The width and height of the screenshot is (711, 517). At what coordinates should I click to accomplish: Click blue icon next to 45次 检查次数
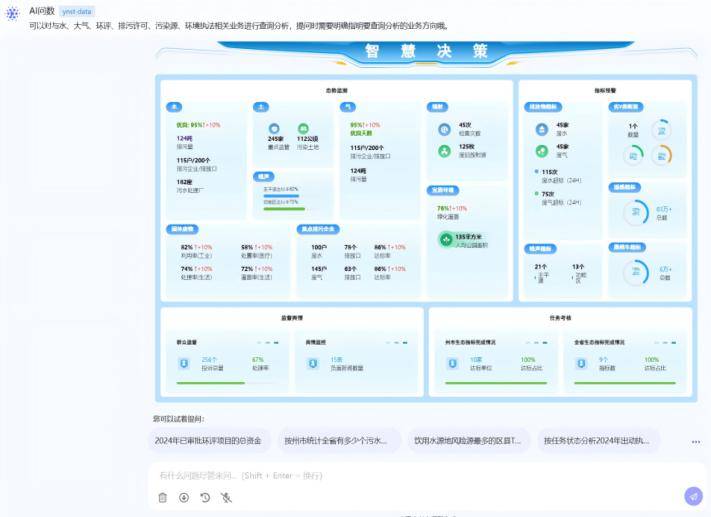(444, 130)
